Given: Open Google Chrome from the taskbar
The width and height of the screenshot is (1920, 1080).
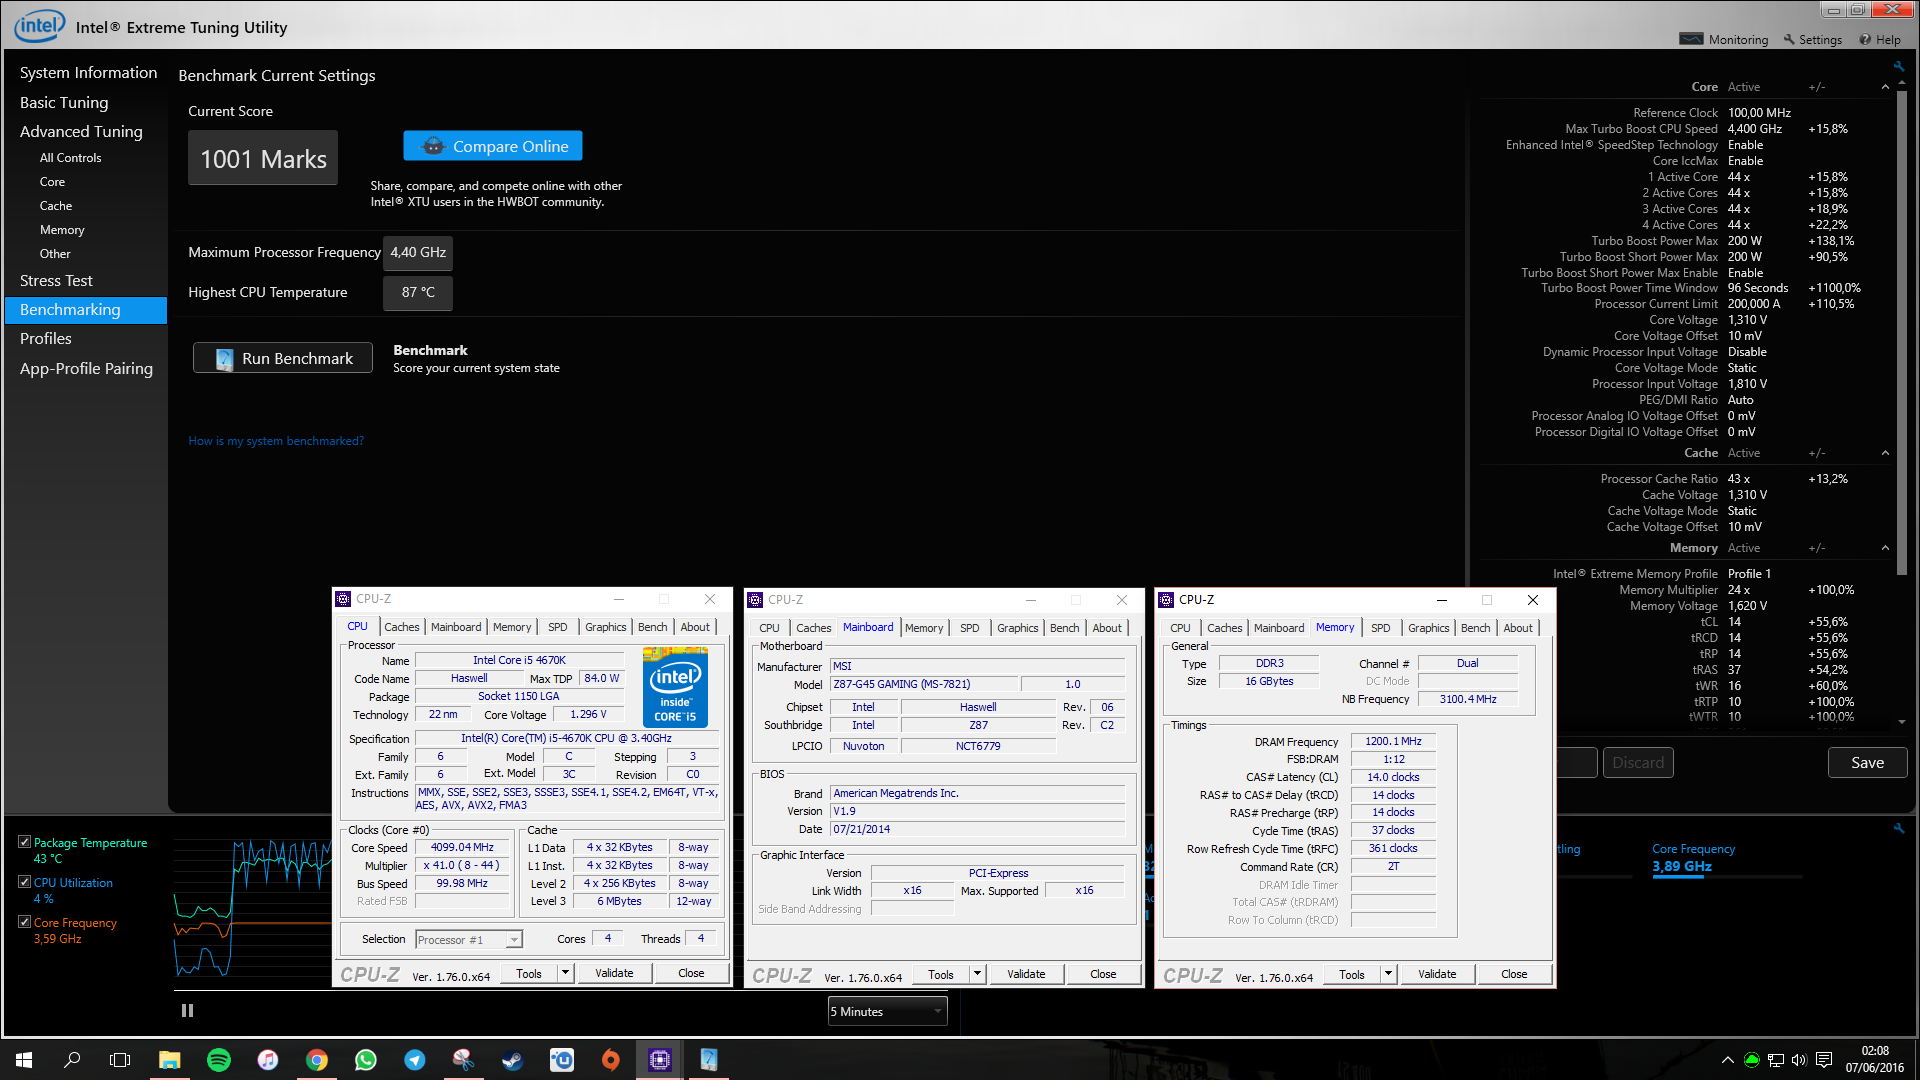Looking at the screenshot, I should tap(316, 1060).
